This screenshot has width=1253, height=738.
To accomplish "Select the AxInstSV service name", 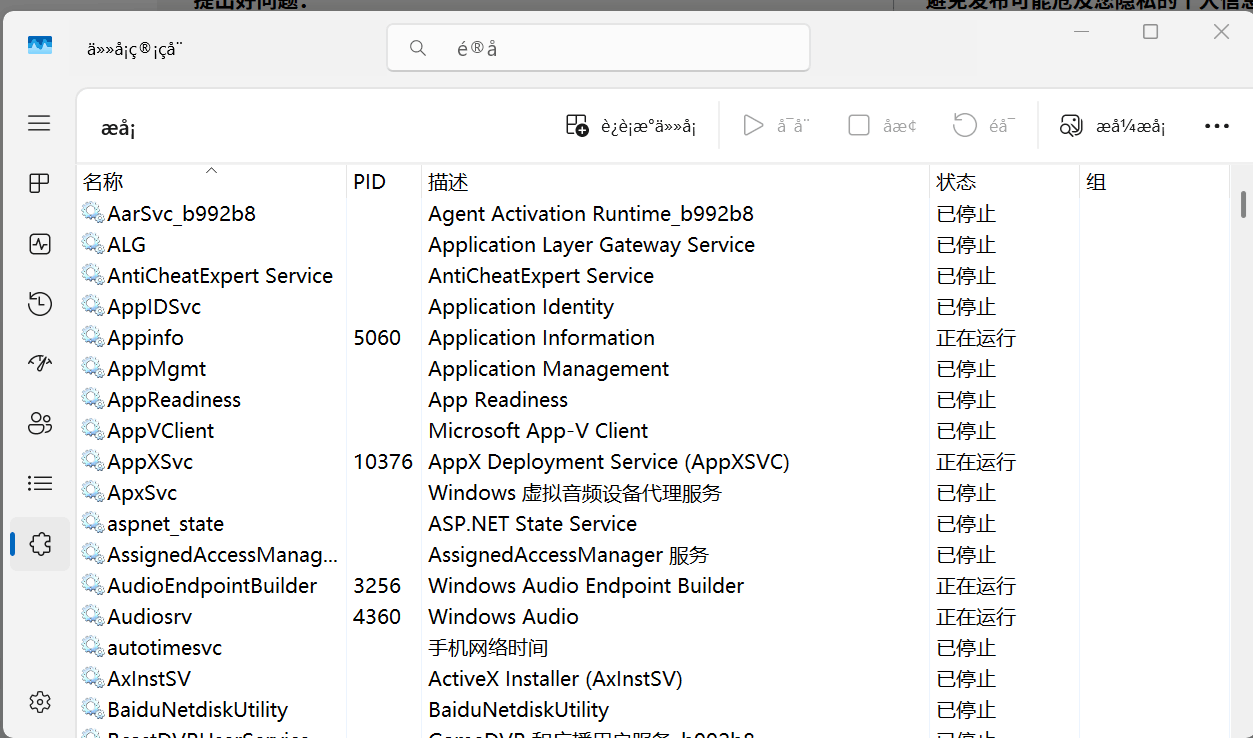I will point(149,679).
